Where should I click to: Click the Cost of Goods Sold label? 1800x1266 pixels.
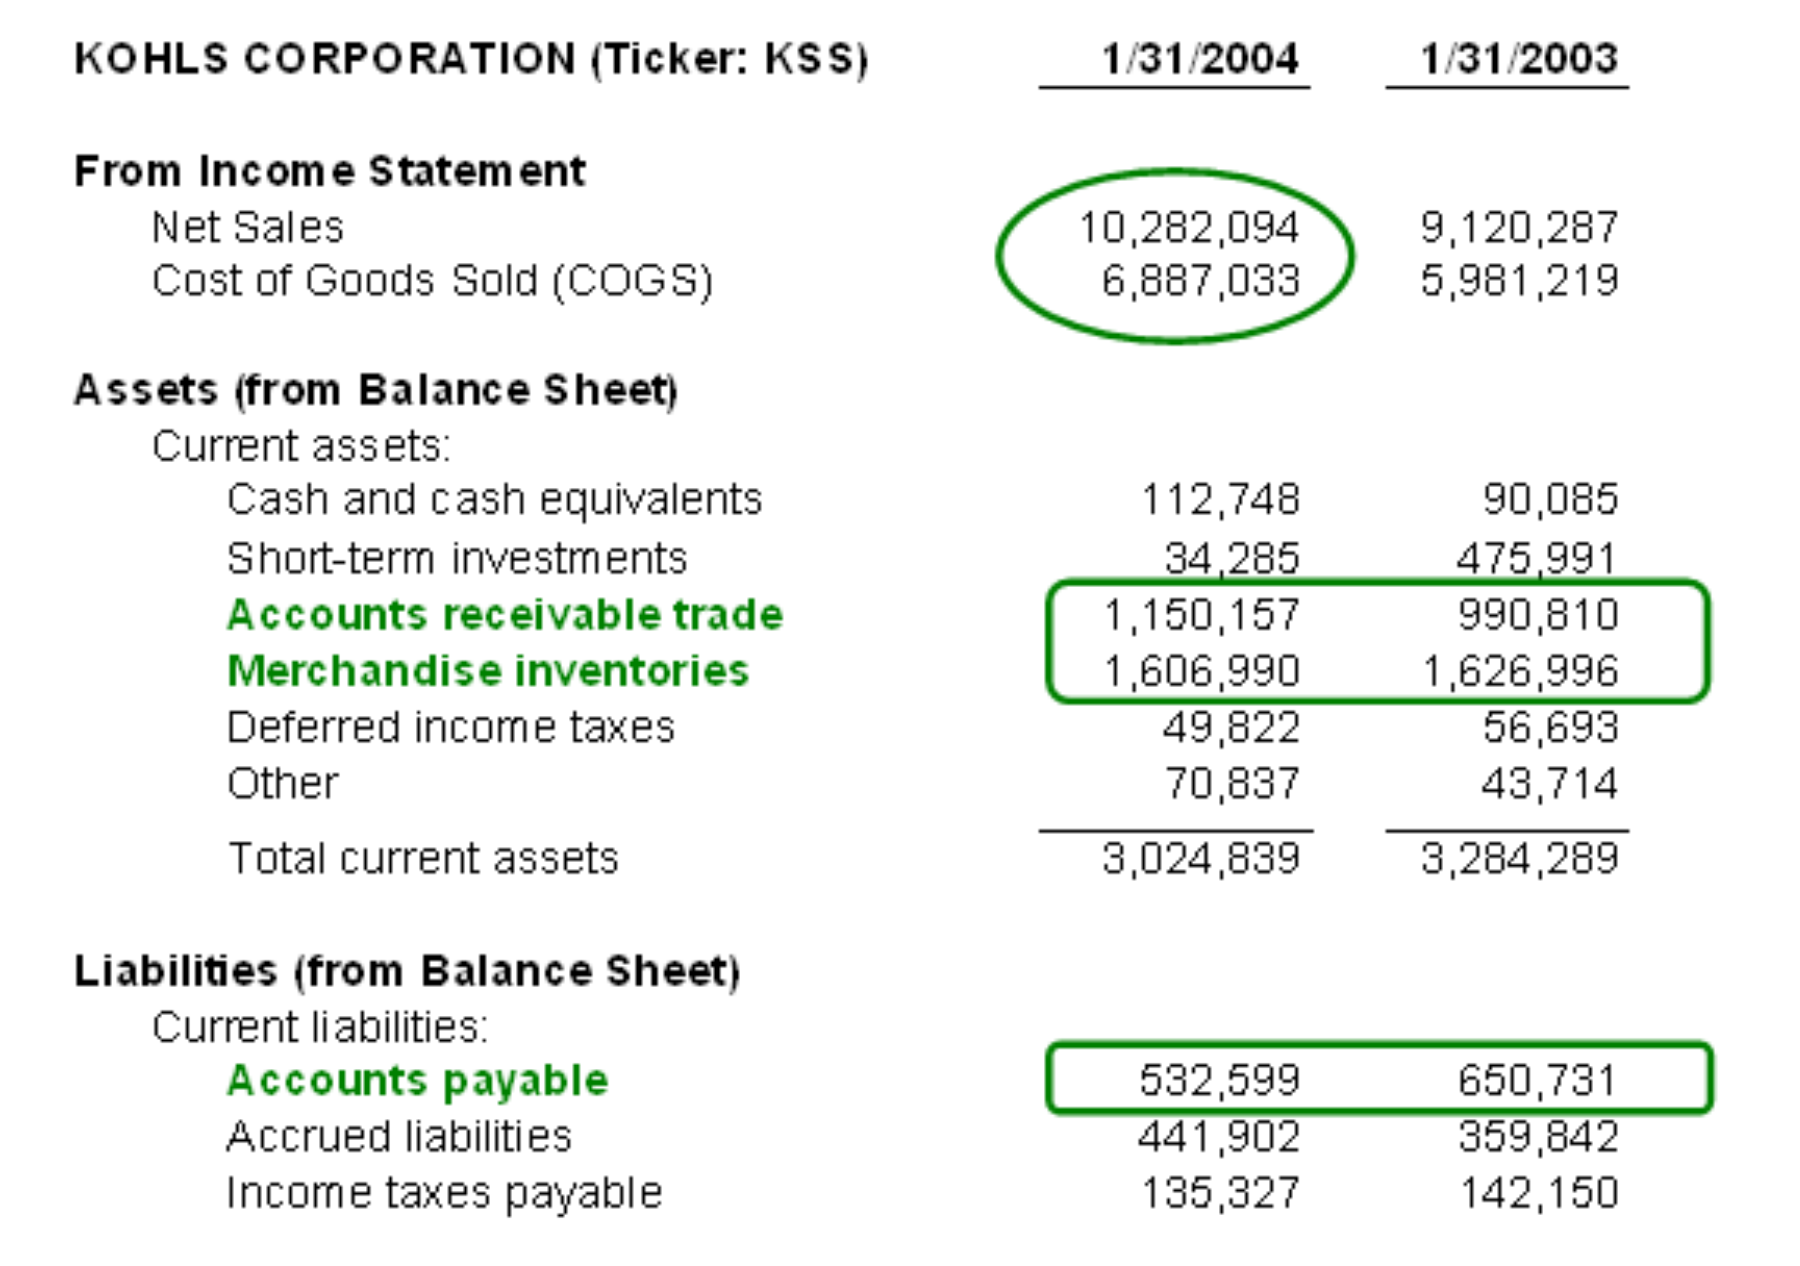[x=432, y=281]
